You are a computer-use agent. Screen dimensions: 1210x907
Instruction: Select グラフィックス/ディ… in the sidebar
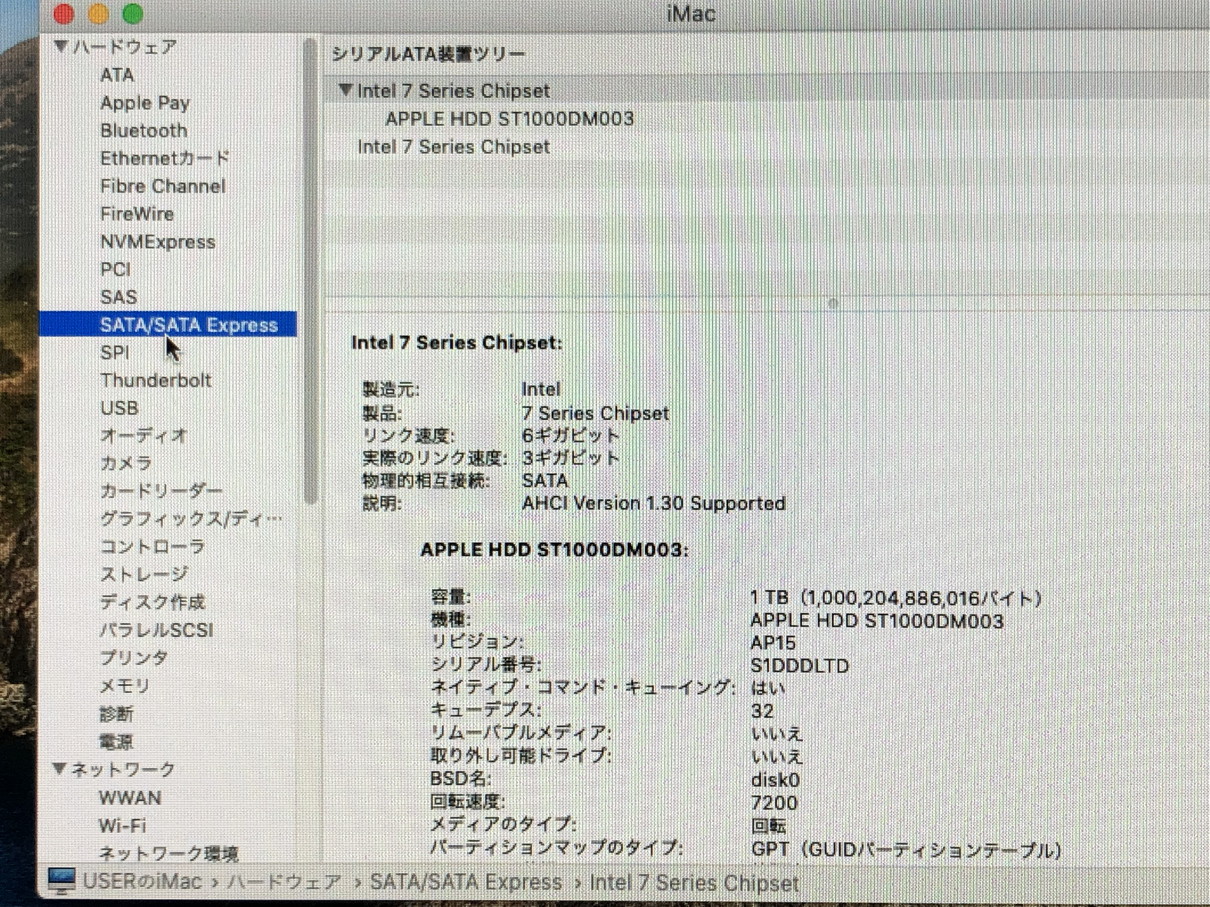click(191, 519)
